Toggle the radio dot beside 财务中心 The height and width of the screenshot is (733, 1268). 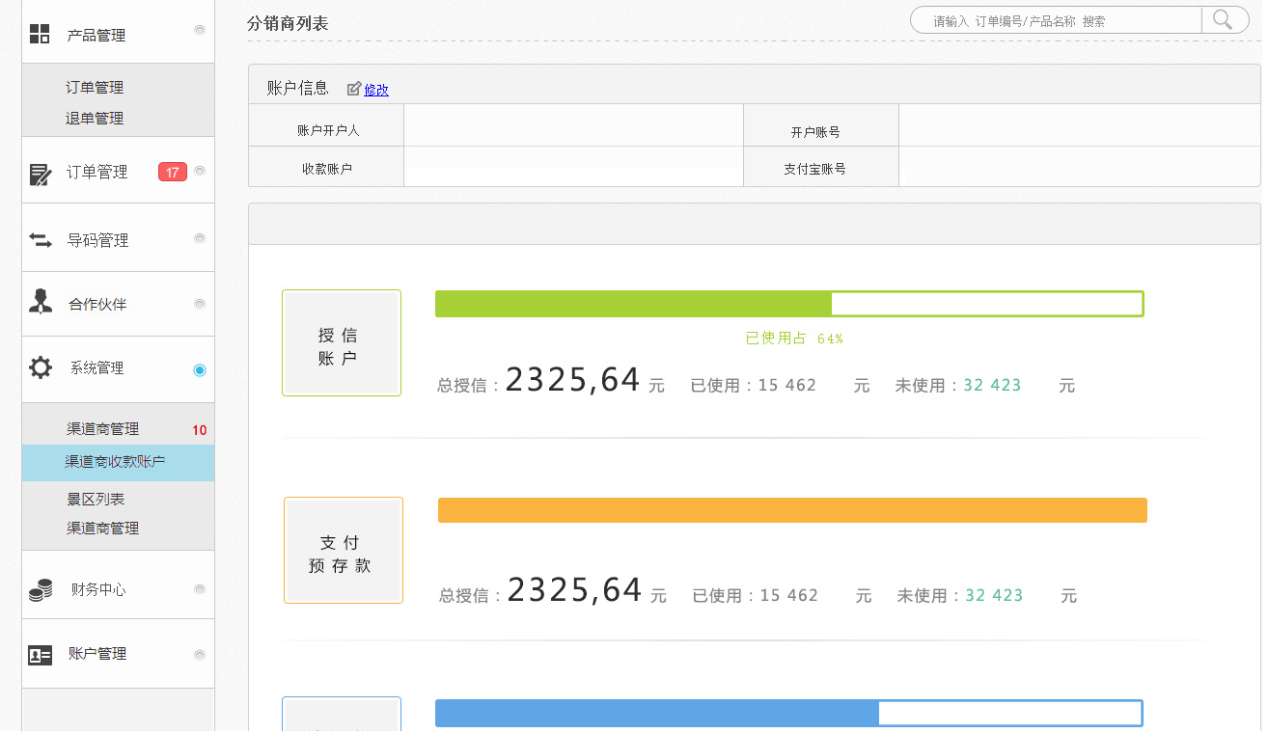click(x=199, y=589)
